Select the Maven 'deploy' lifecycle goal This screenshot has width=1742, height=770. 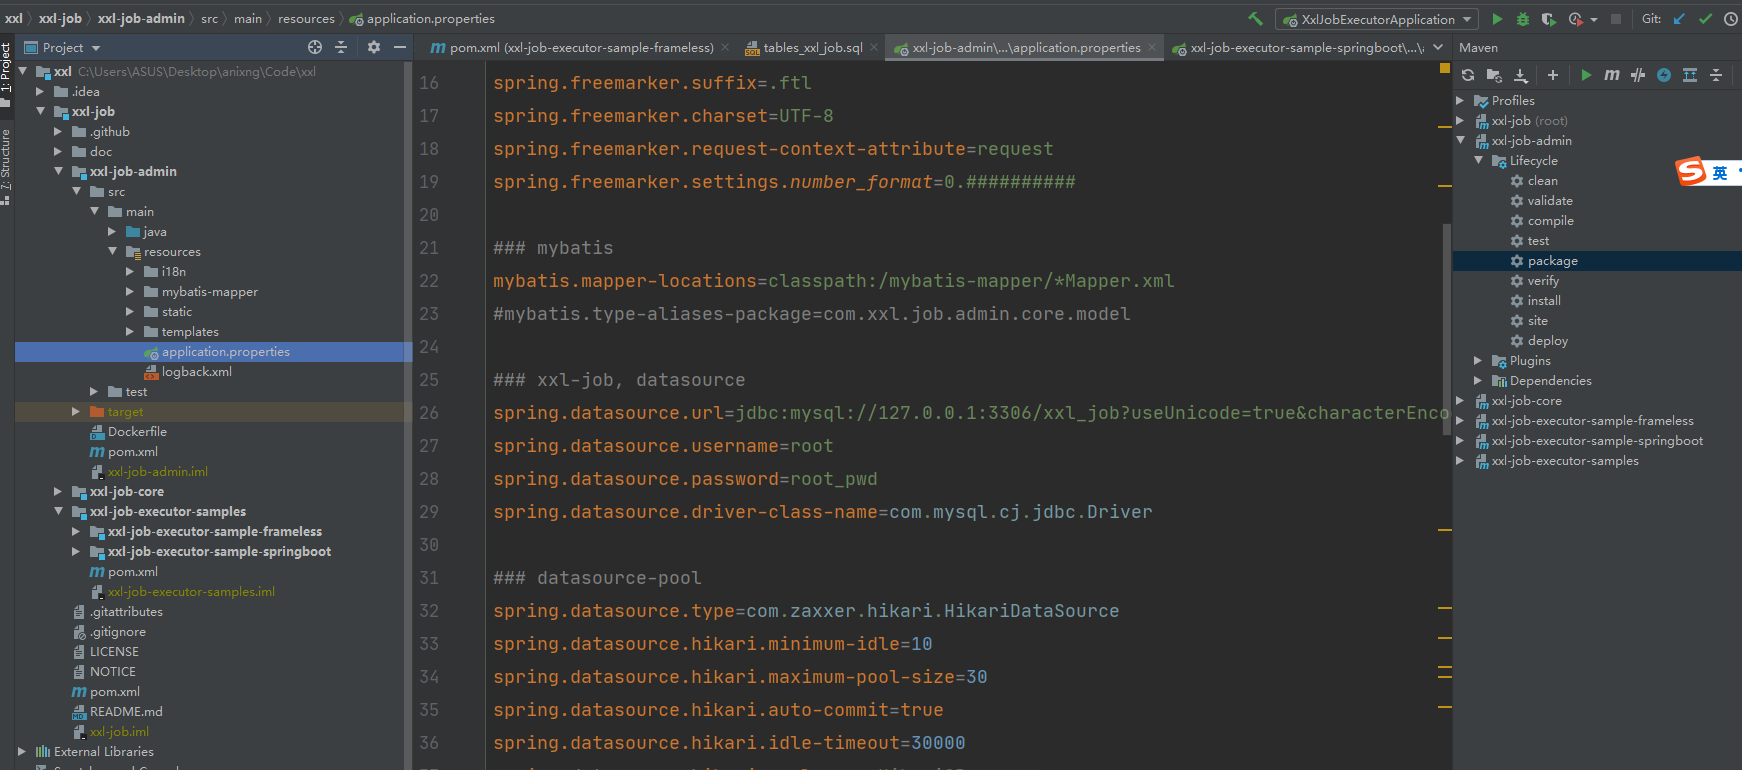point(1547,340)
